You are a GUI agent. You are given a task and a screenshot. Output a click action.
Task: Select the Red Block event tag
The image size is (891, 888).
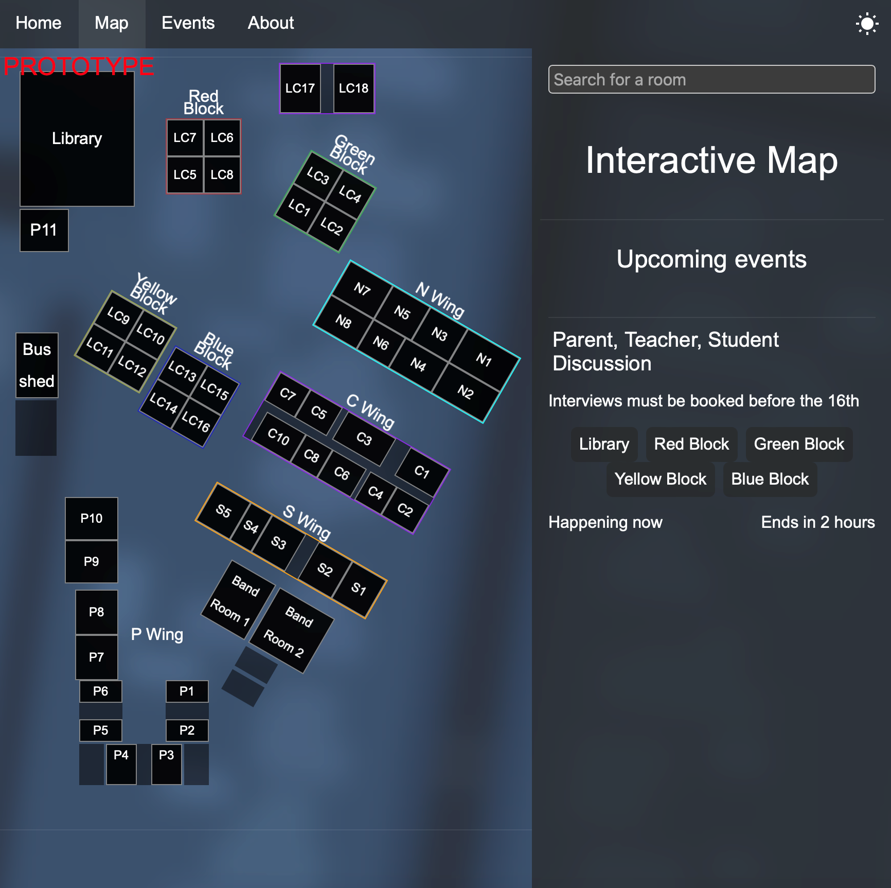(x=692, y=444)
